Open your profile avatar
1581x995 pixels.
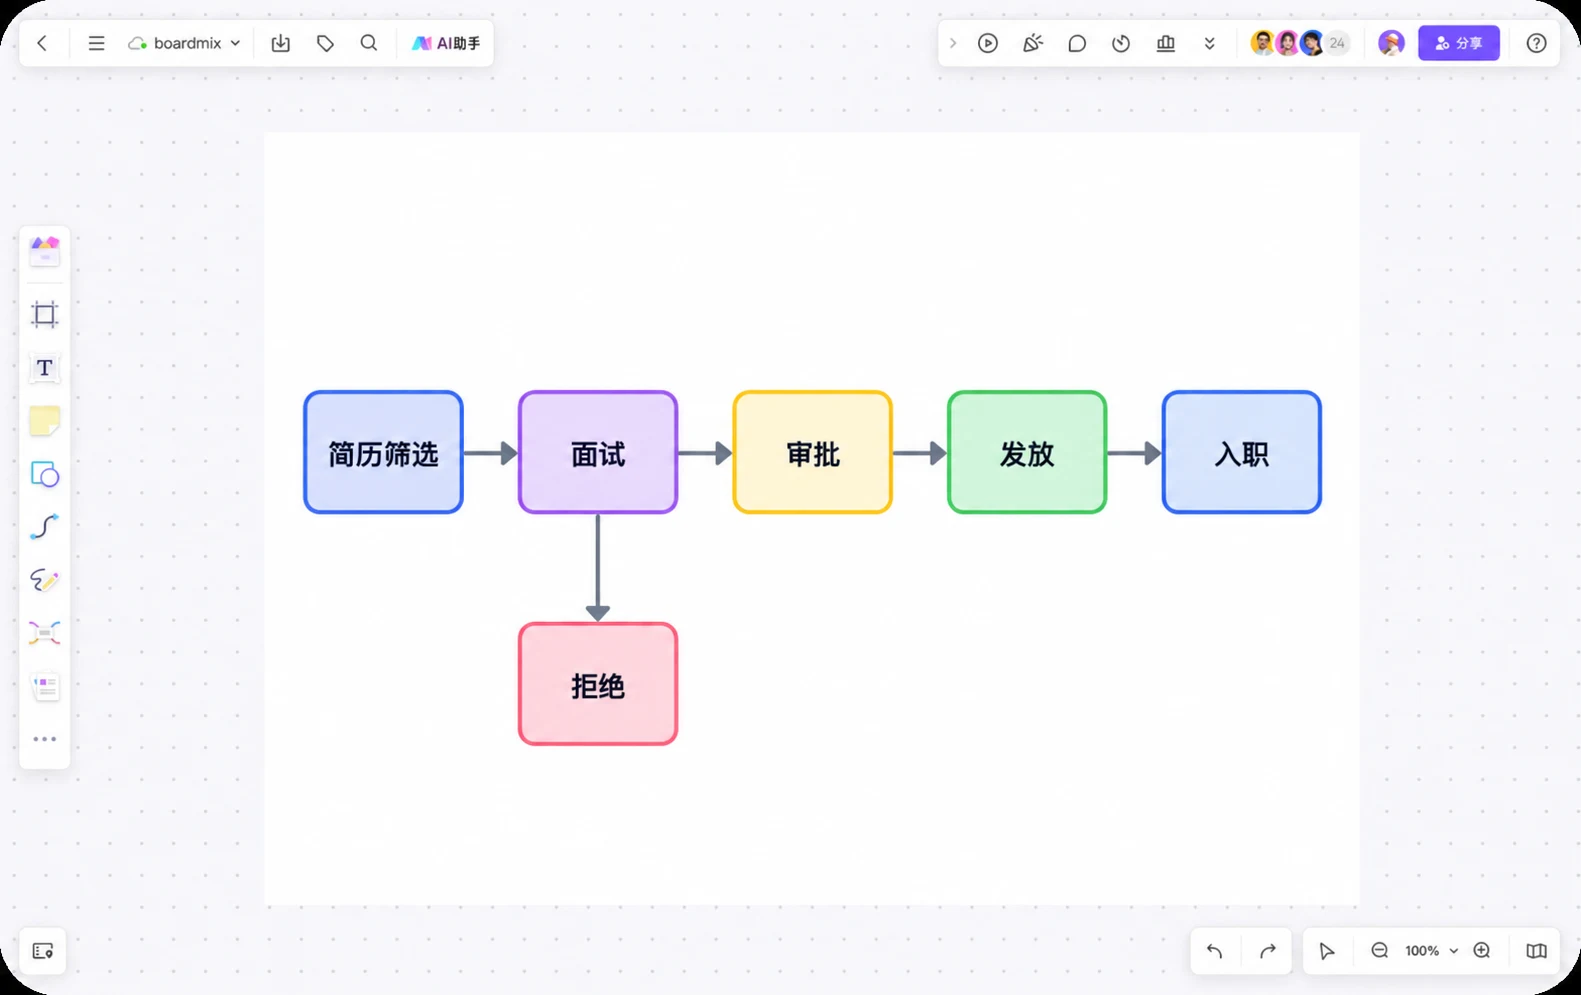pyautogui.click(x=1391, y=43)
